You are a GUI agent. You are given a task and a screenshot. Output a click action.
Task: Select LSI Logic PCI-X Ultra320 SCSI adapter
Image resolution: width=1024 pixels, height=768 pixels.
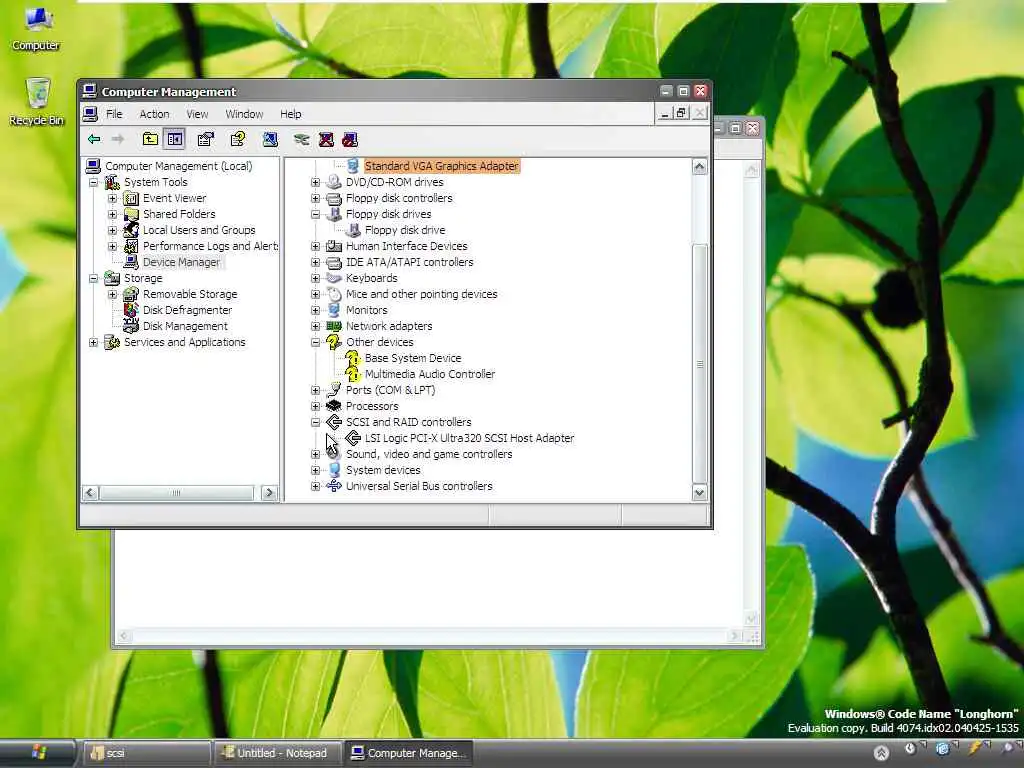click(470, 438)
